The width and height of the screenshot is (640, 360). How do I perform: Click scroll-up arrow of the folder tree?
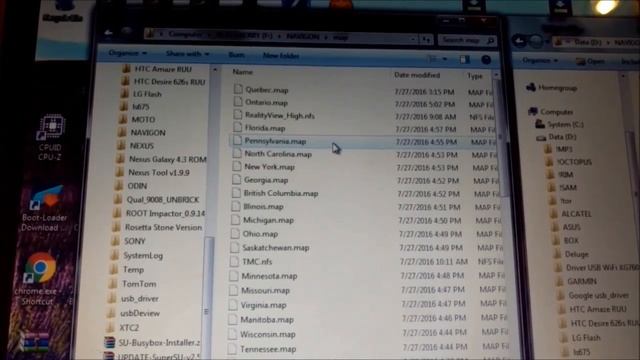(215, 70)
